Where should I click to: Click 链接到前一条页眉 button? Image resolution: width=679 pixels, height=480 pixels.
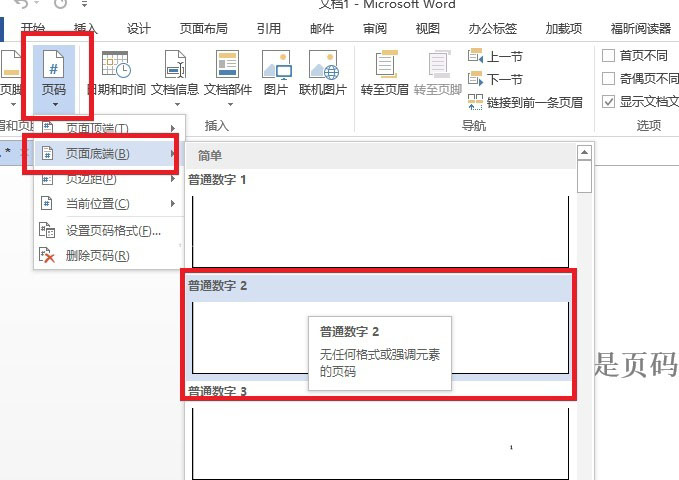pyautogui.click(x=525, y=102)
